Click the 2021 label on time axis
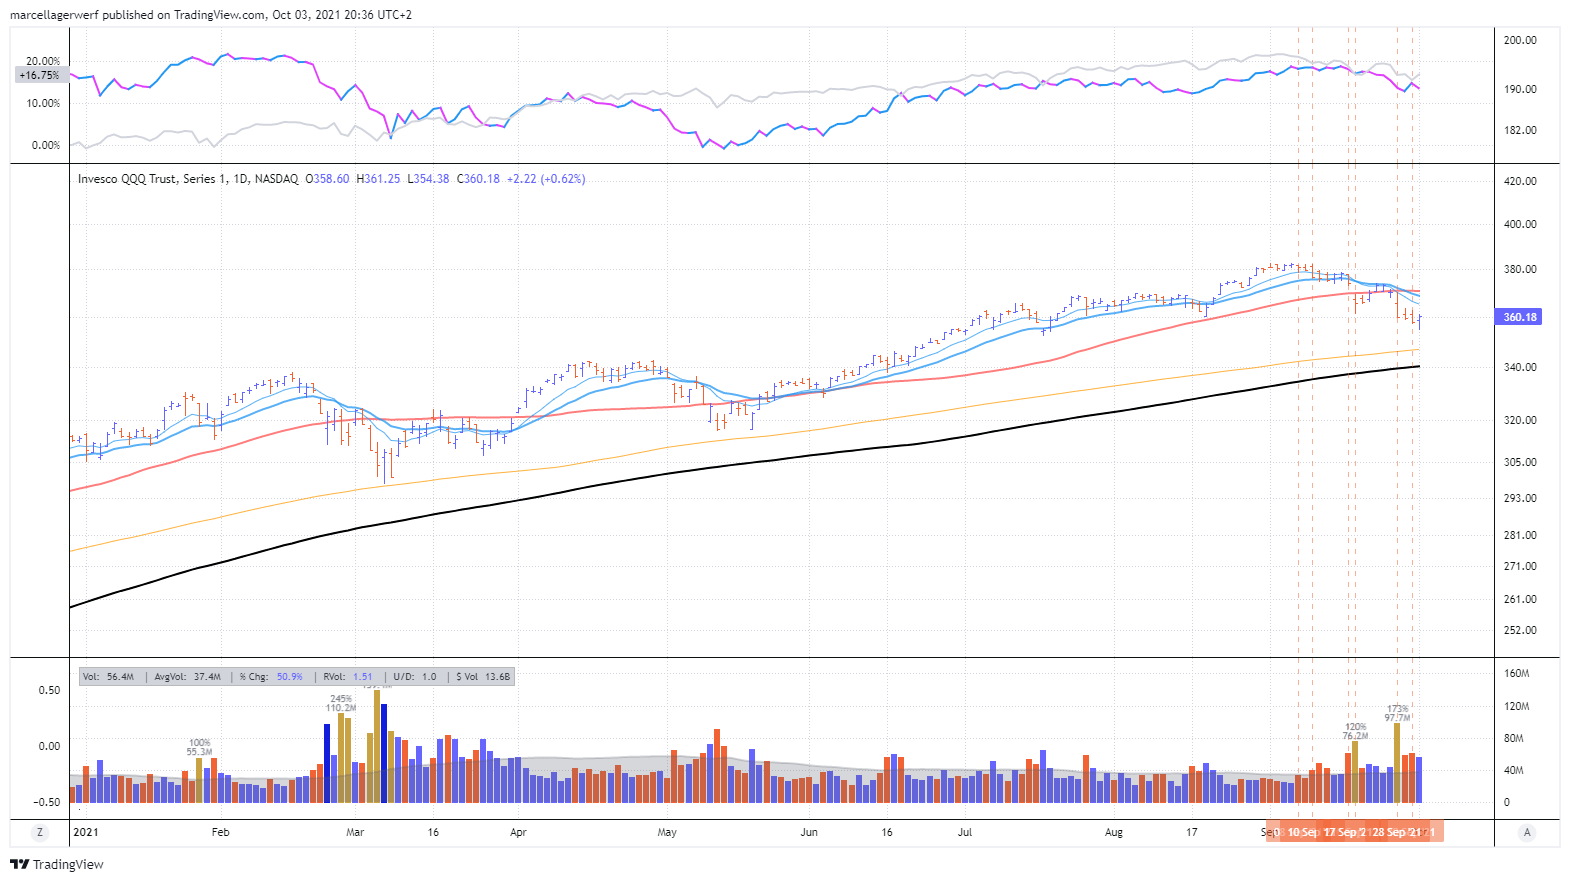Image resolution: width=1570 pixels, height=882 pixels. click(86, 832)
